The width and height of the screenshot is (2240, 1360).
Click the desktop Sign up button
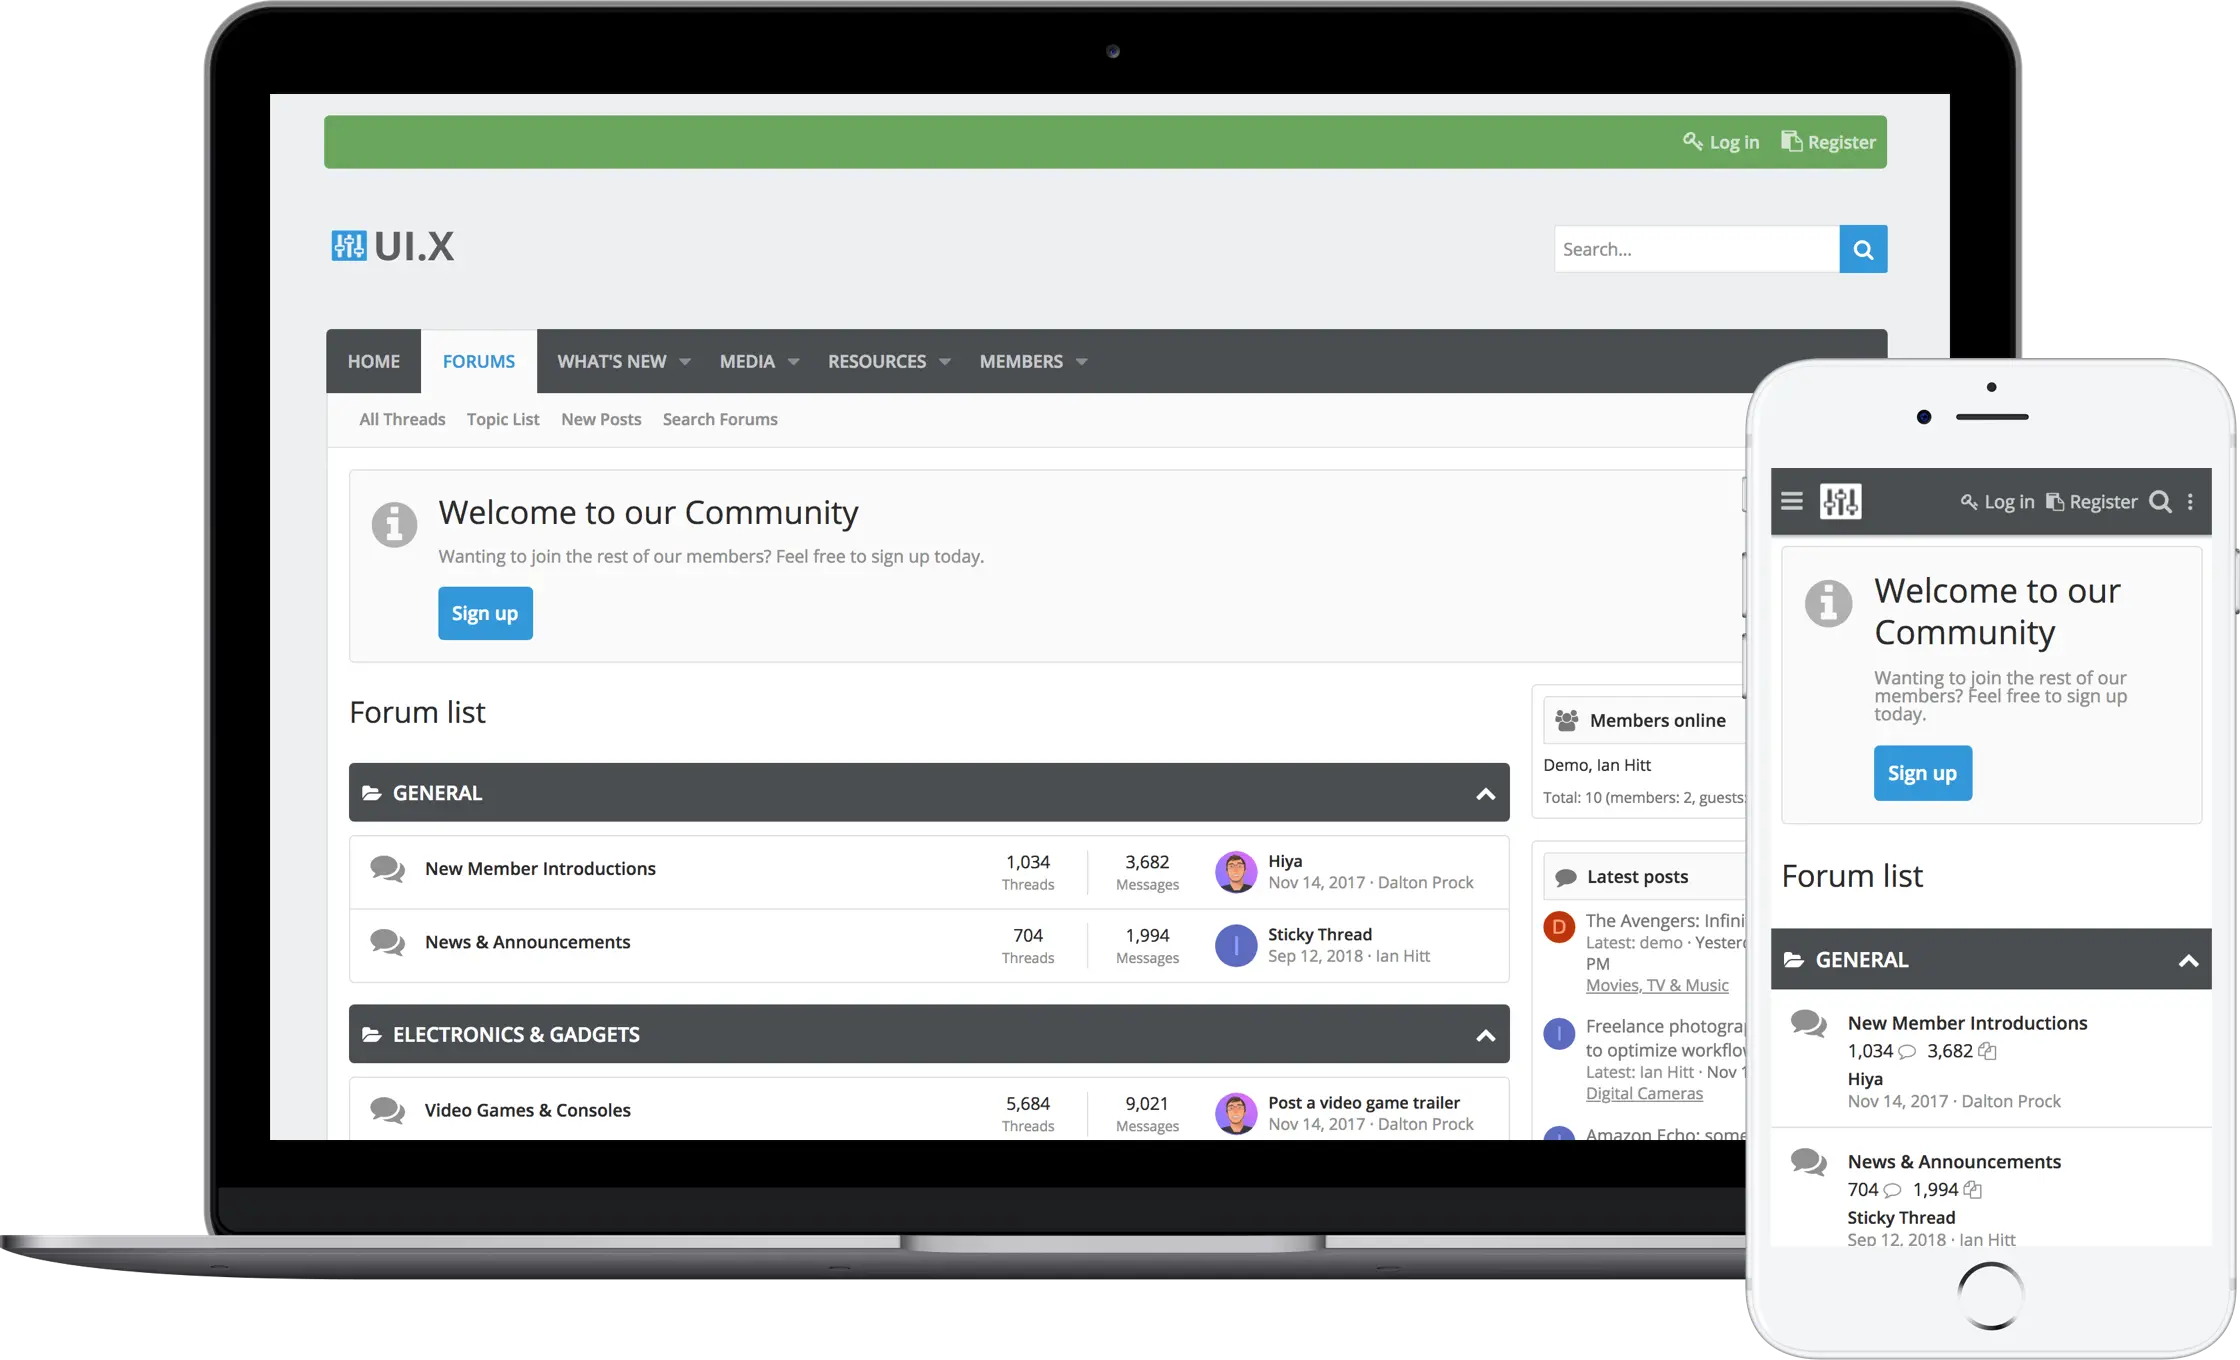(485, 613)
